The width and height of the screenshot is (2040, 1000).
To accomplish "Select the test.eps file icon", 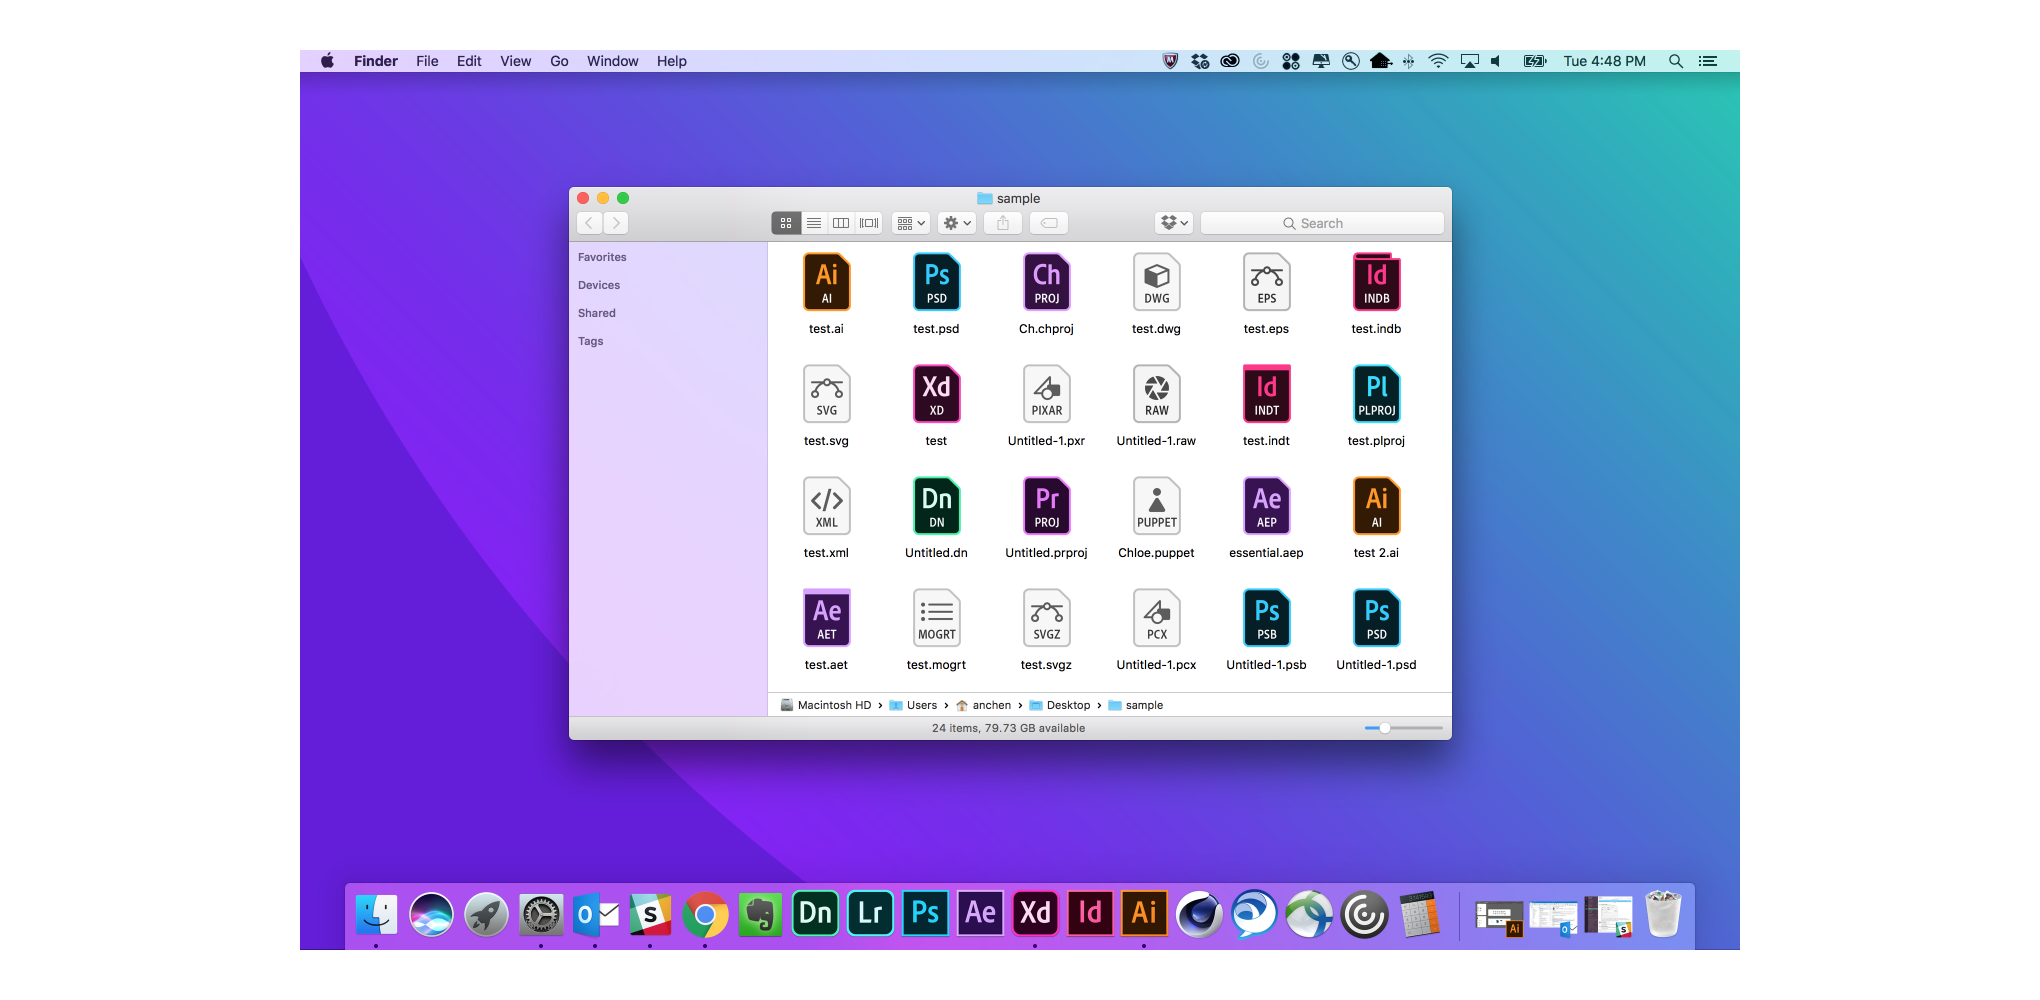I will (x=1266, y=282).
